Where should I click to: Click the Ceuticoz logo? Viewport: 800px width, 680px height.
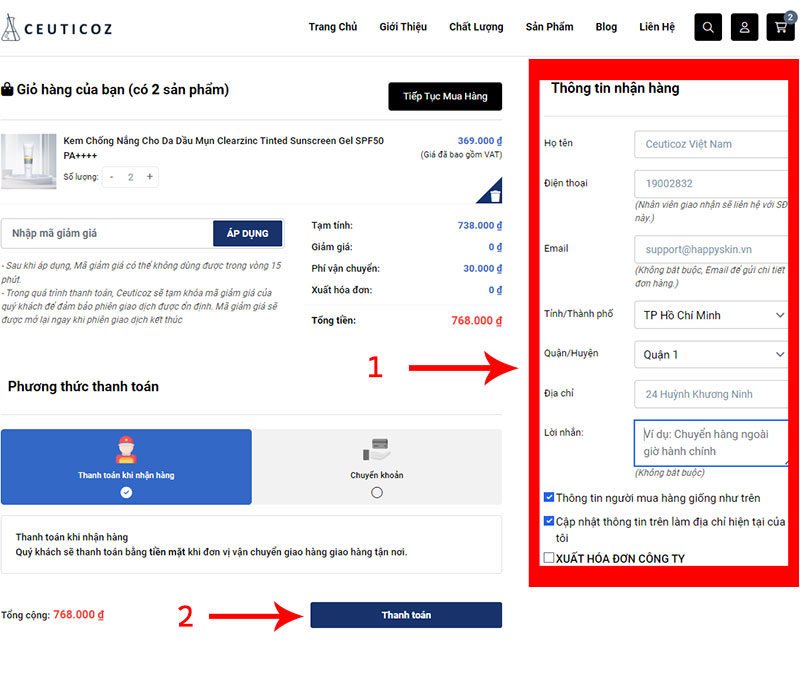(x=57, y=28)
